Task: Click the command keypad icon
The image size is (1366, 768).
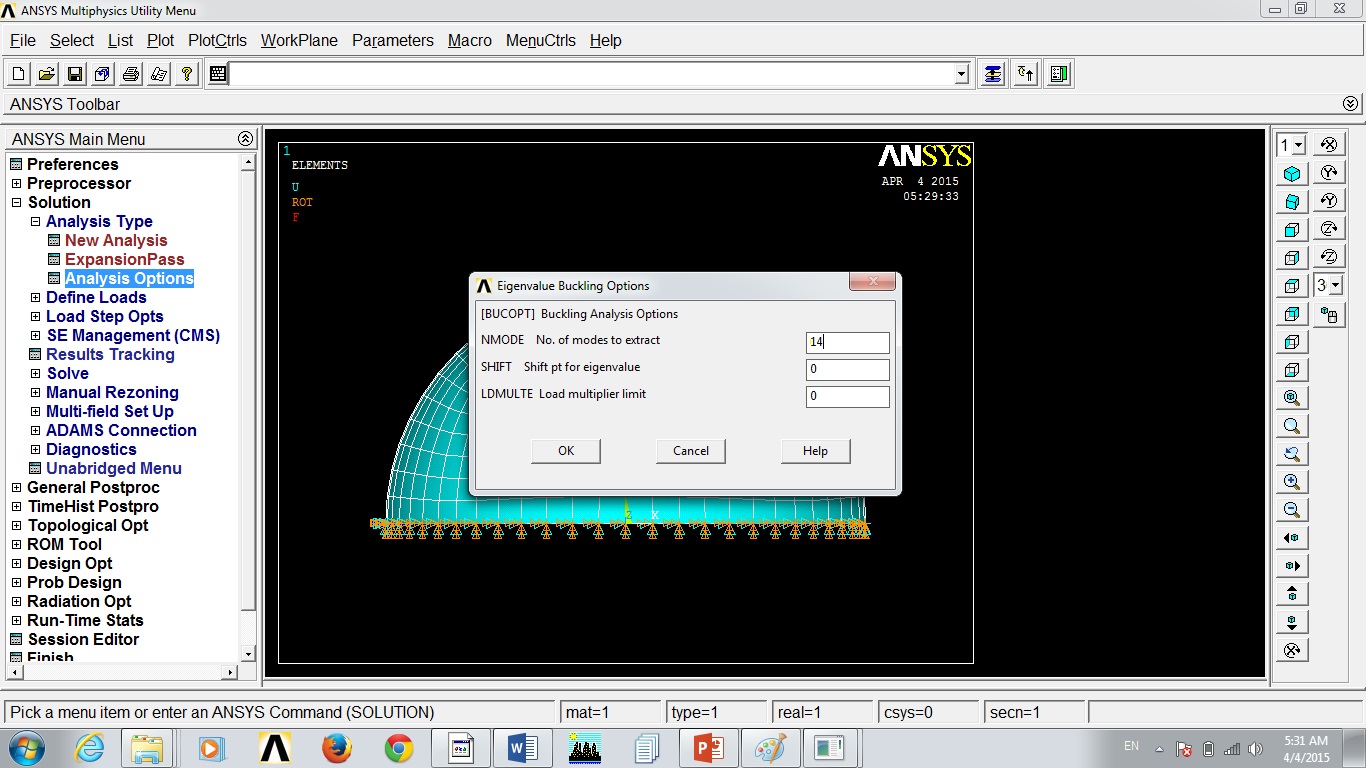Action: [219, 74]
